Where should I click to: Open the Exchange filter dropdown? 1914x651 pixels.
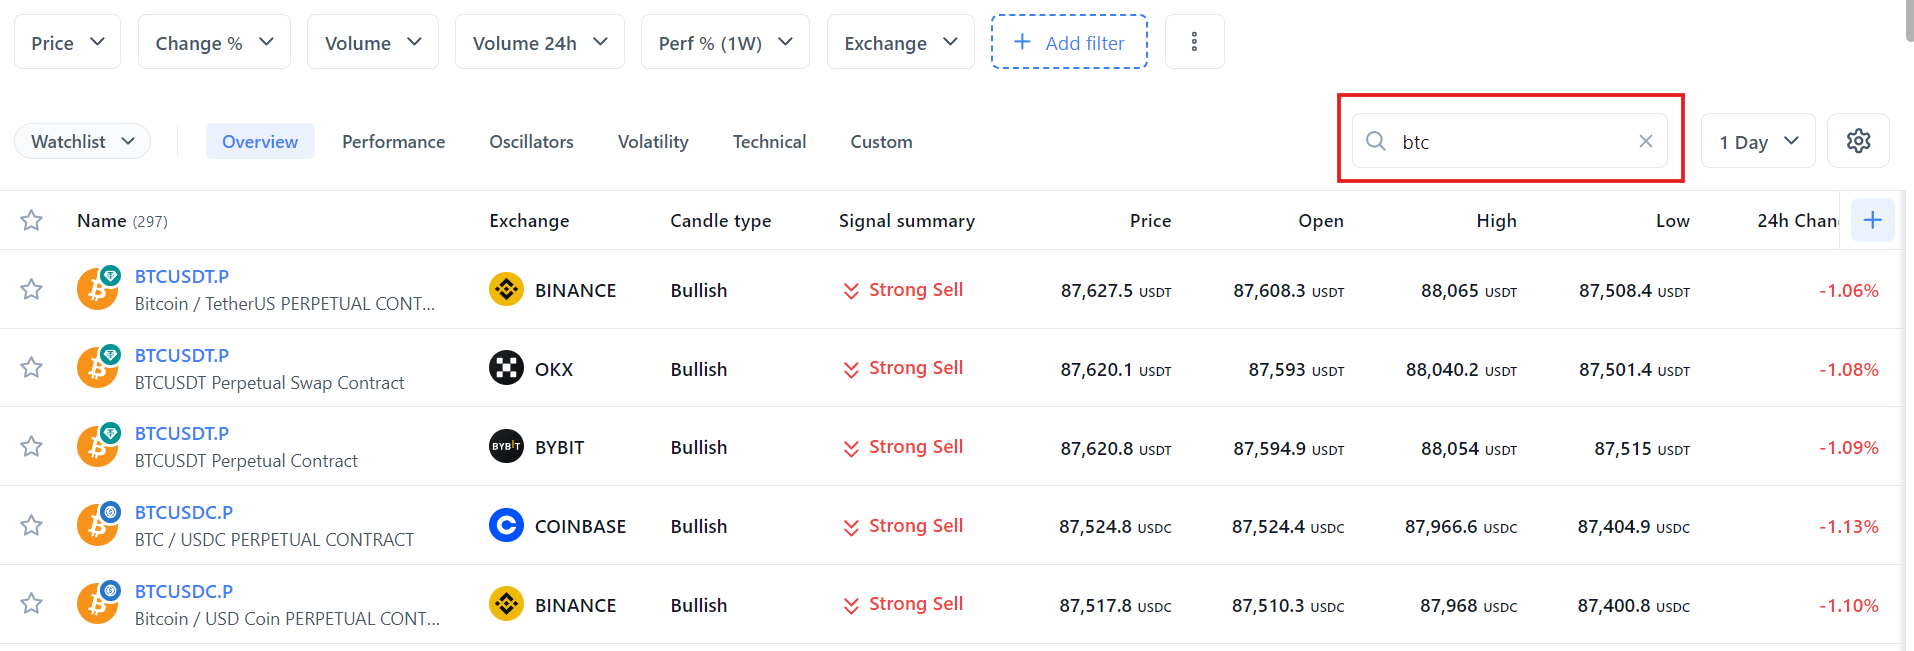pyautogui.click(x=900, y=42)
